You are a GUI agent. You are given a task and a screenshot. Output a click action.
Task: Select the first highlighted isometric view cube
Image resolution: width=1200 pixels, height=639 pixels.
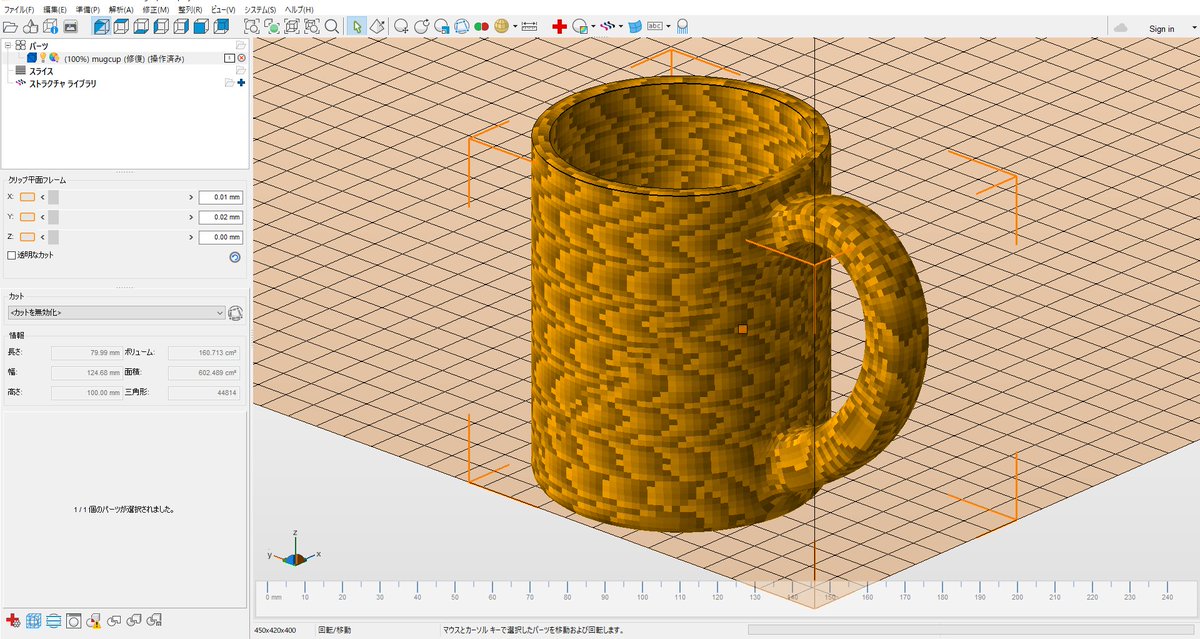(x=102, y=27)
